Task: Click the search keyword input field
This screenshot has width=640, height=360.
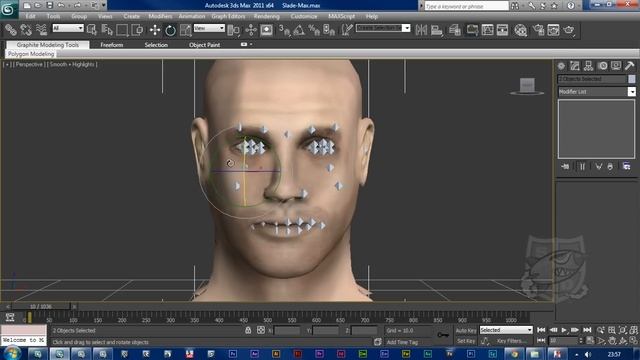Action: [x=467, y=6]
